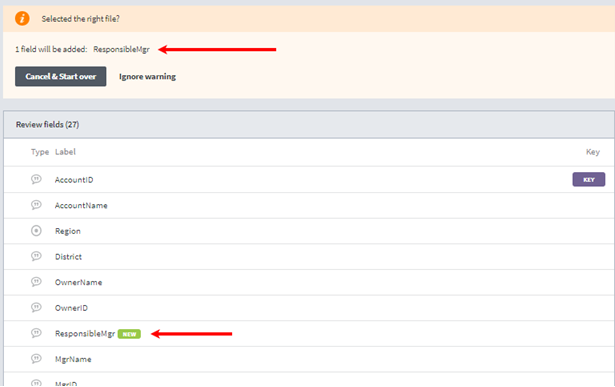Click the Type column header
Image resolution: width=615 pixels, height=387 pixels.
tap(40, 152)
